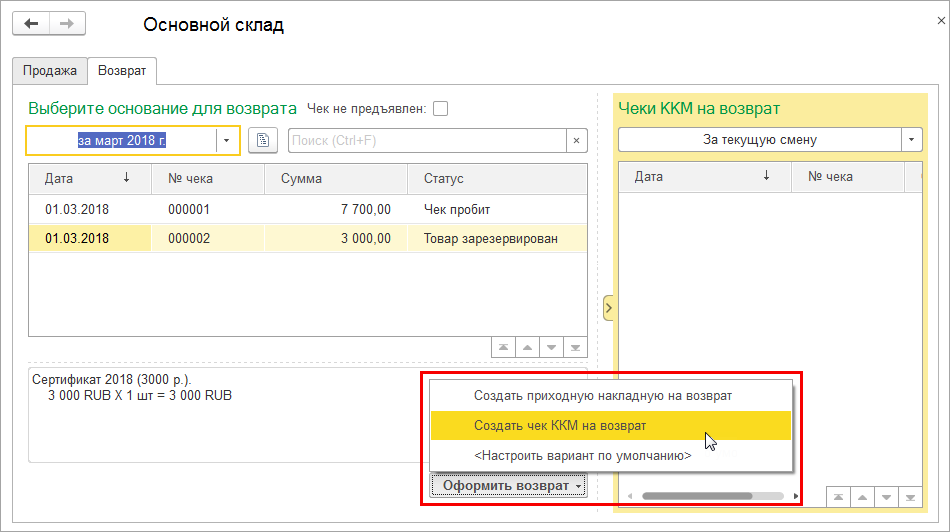Click into the "Поиск (Ctrl+F)" search field

(x=426, y=141)
